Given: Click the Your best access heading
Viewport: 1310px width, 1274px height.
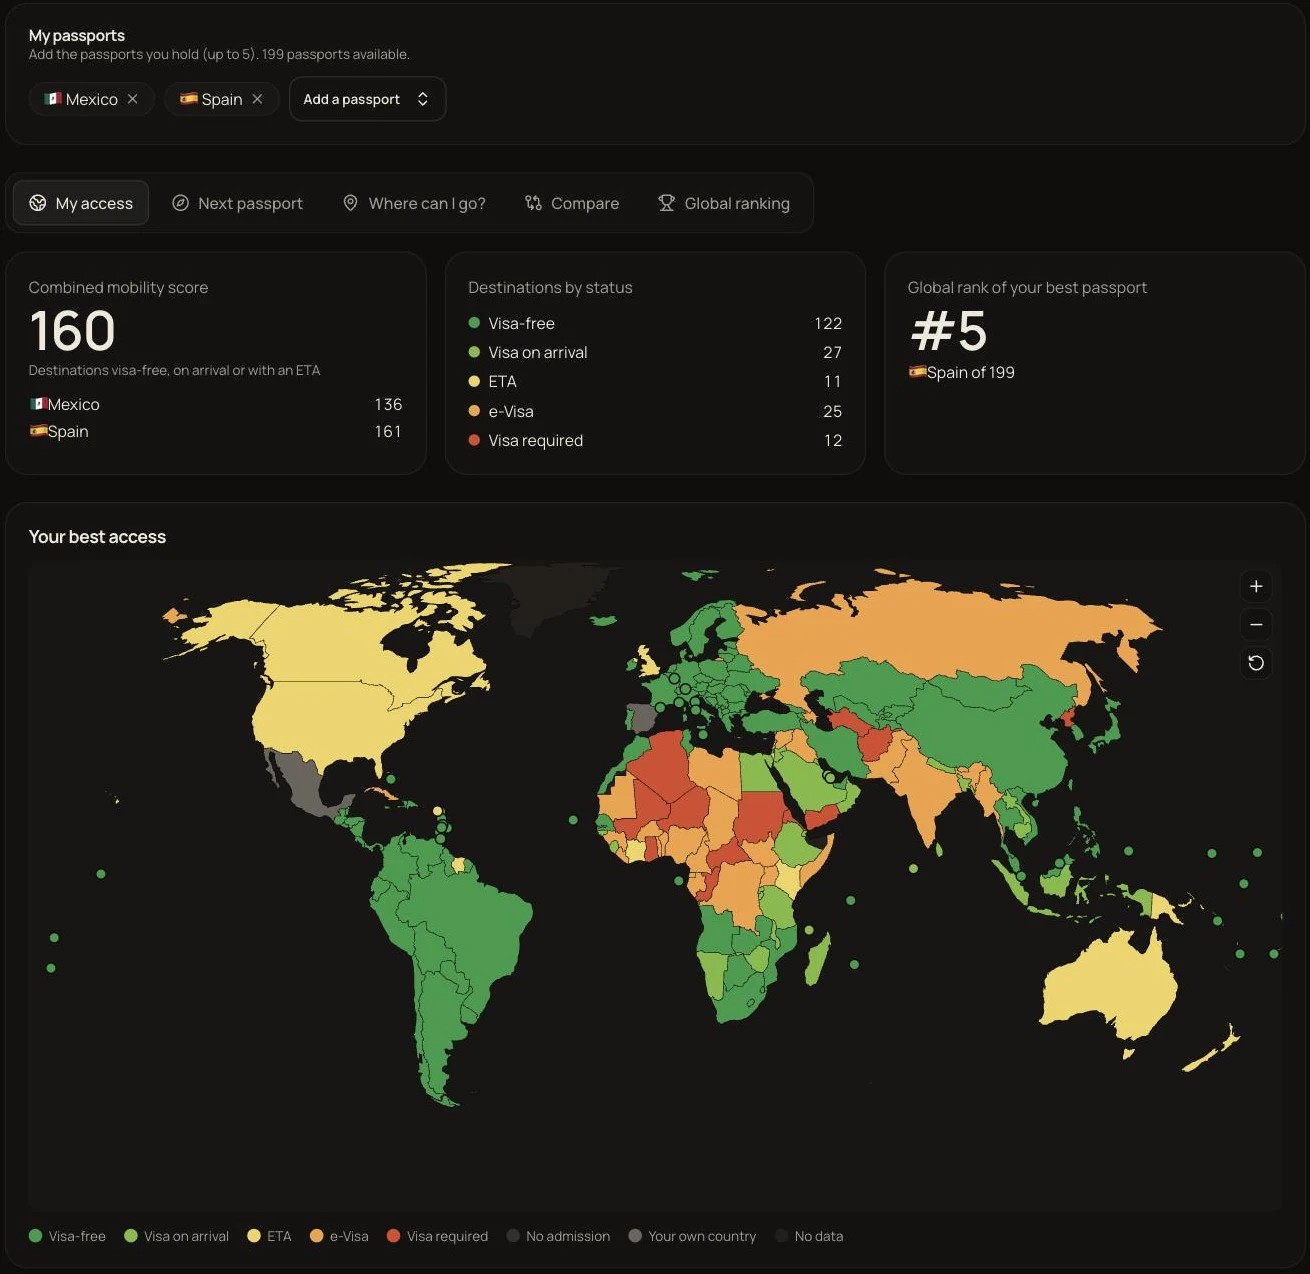Looking at the screenshot, I should [97, 537].
